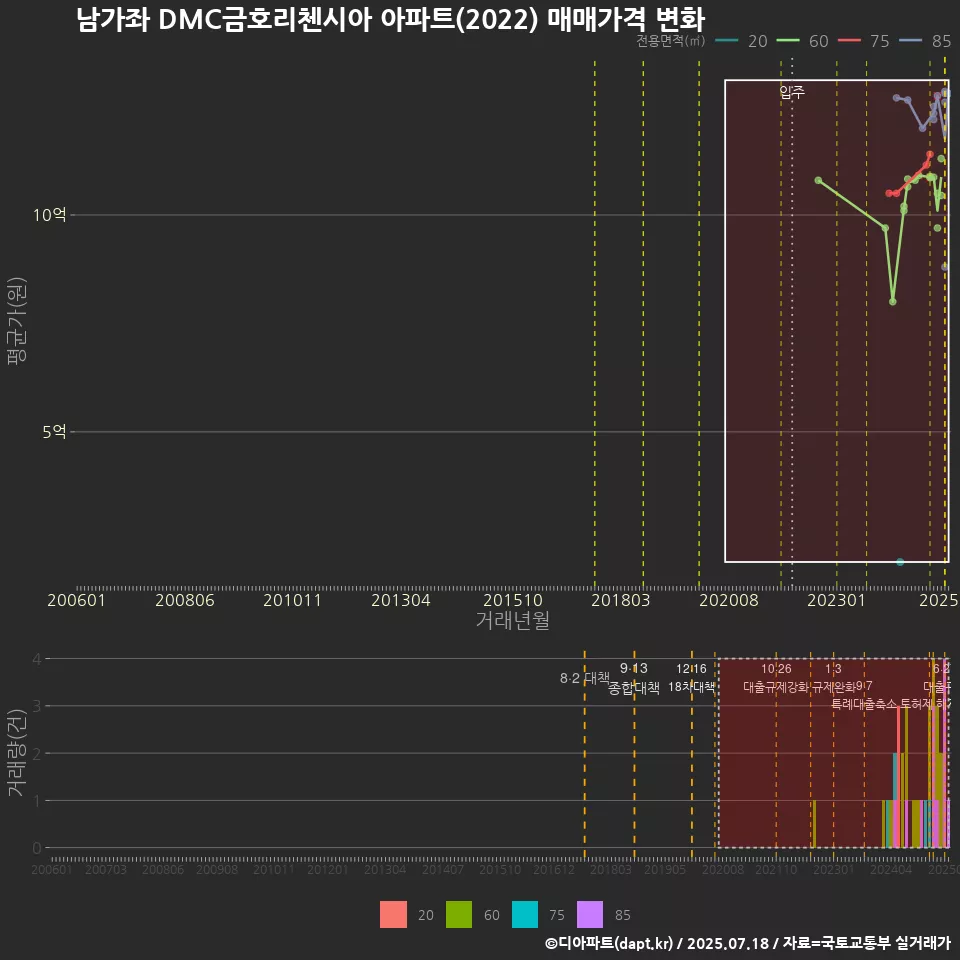This screenshot has width=960, height=960.
Task: Click '202404' on the volume chart x-axis
Action: pyautogui.click(x=891, y=869)
